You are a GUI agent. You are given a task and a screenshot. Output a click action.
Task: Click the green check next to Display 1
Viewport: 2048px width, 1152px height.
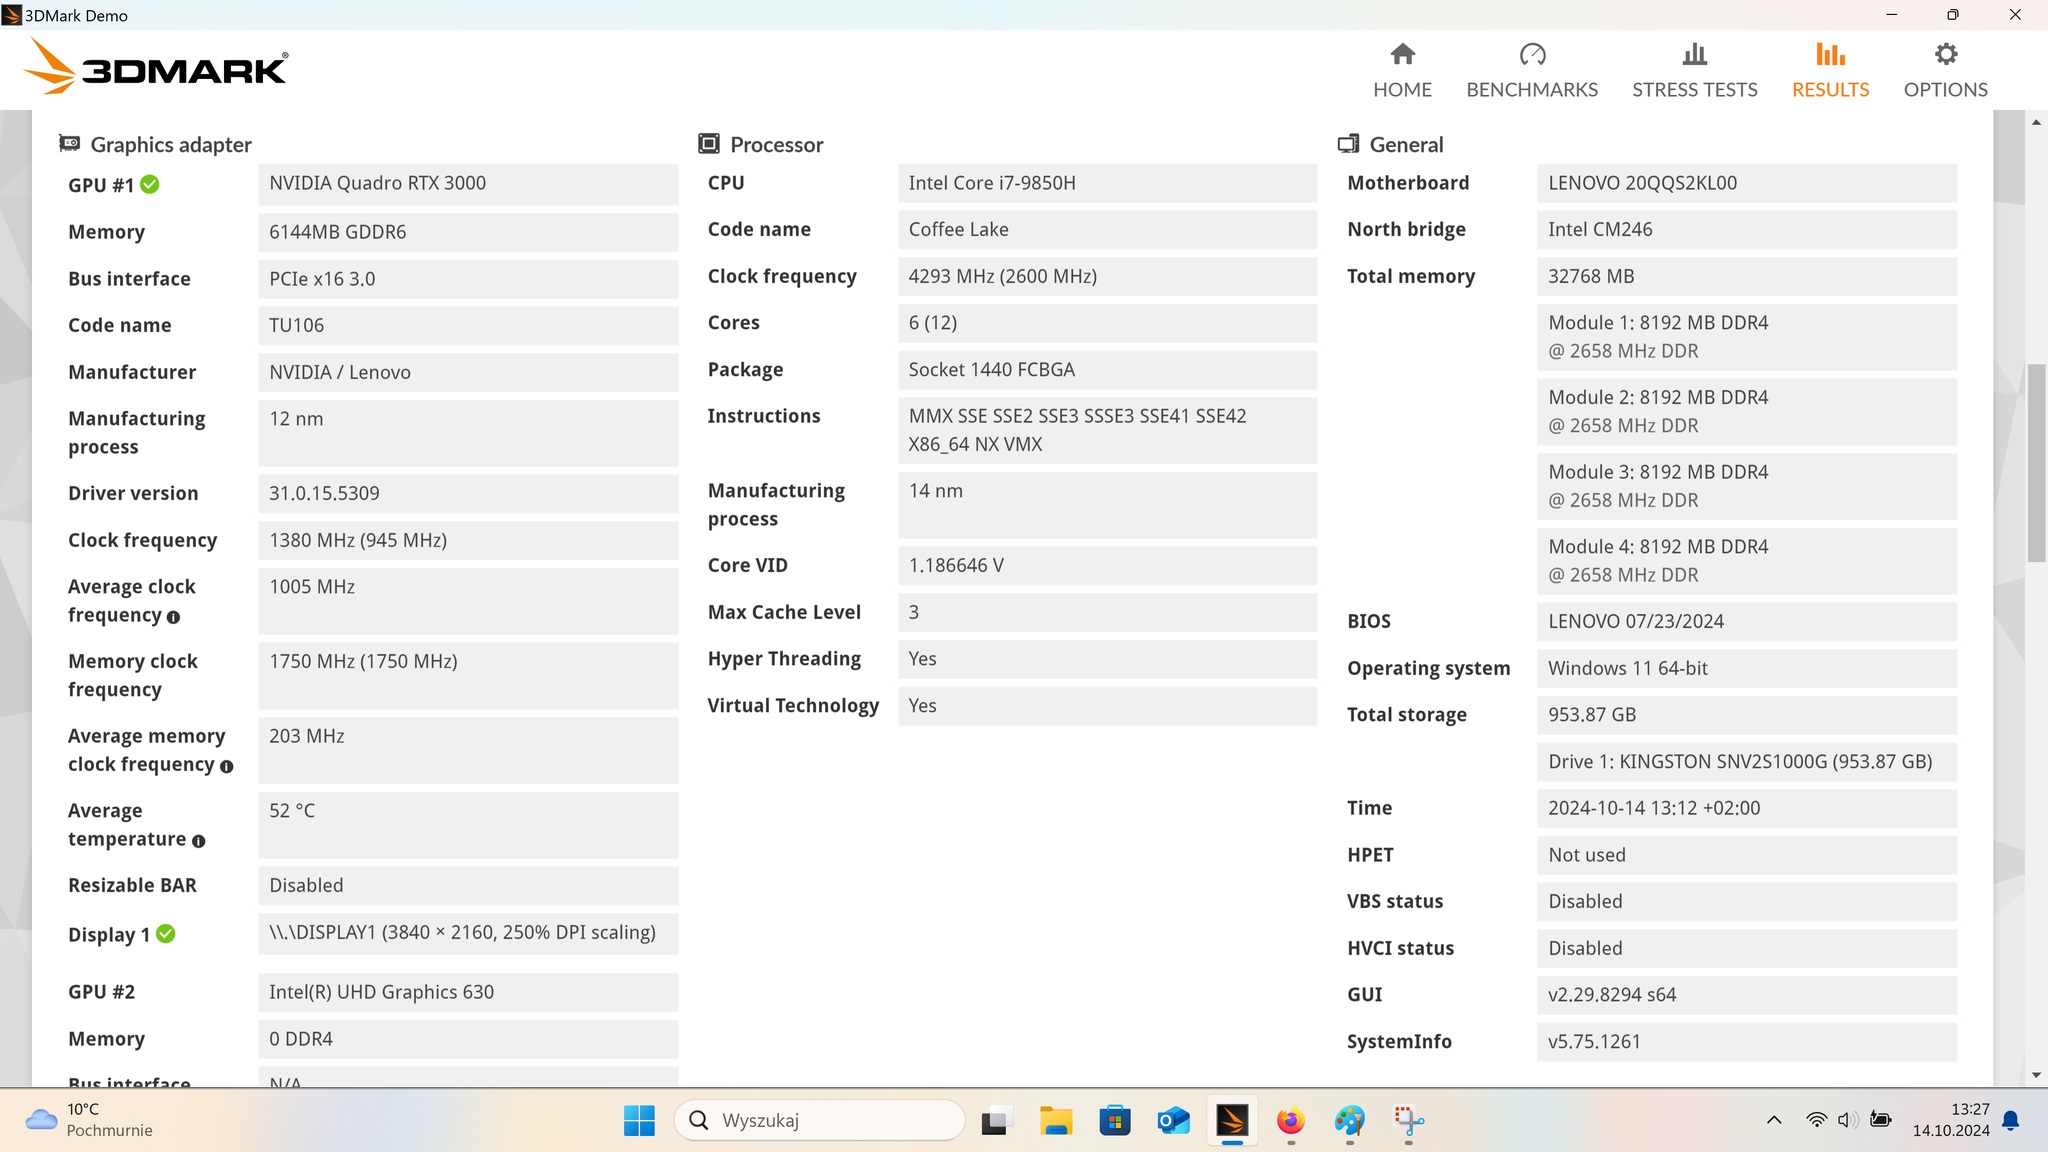[166, 933]
